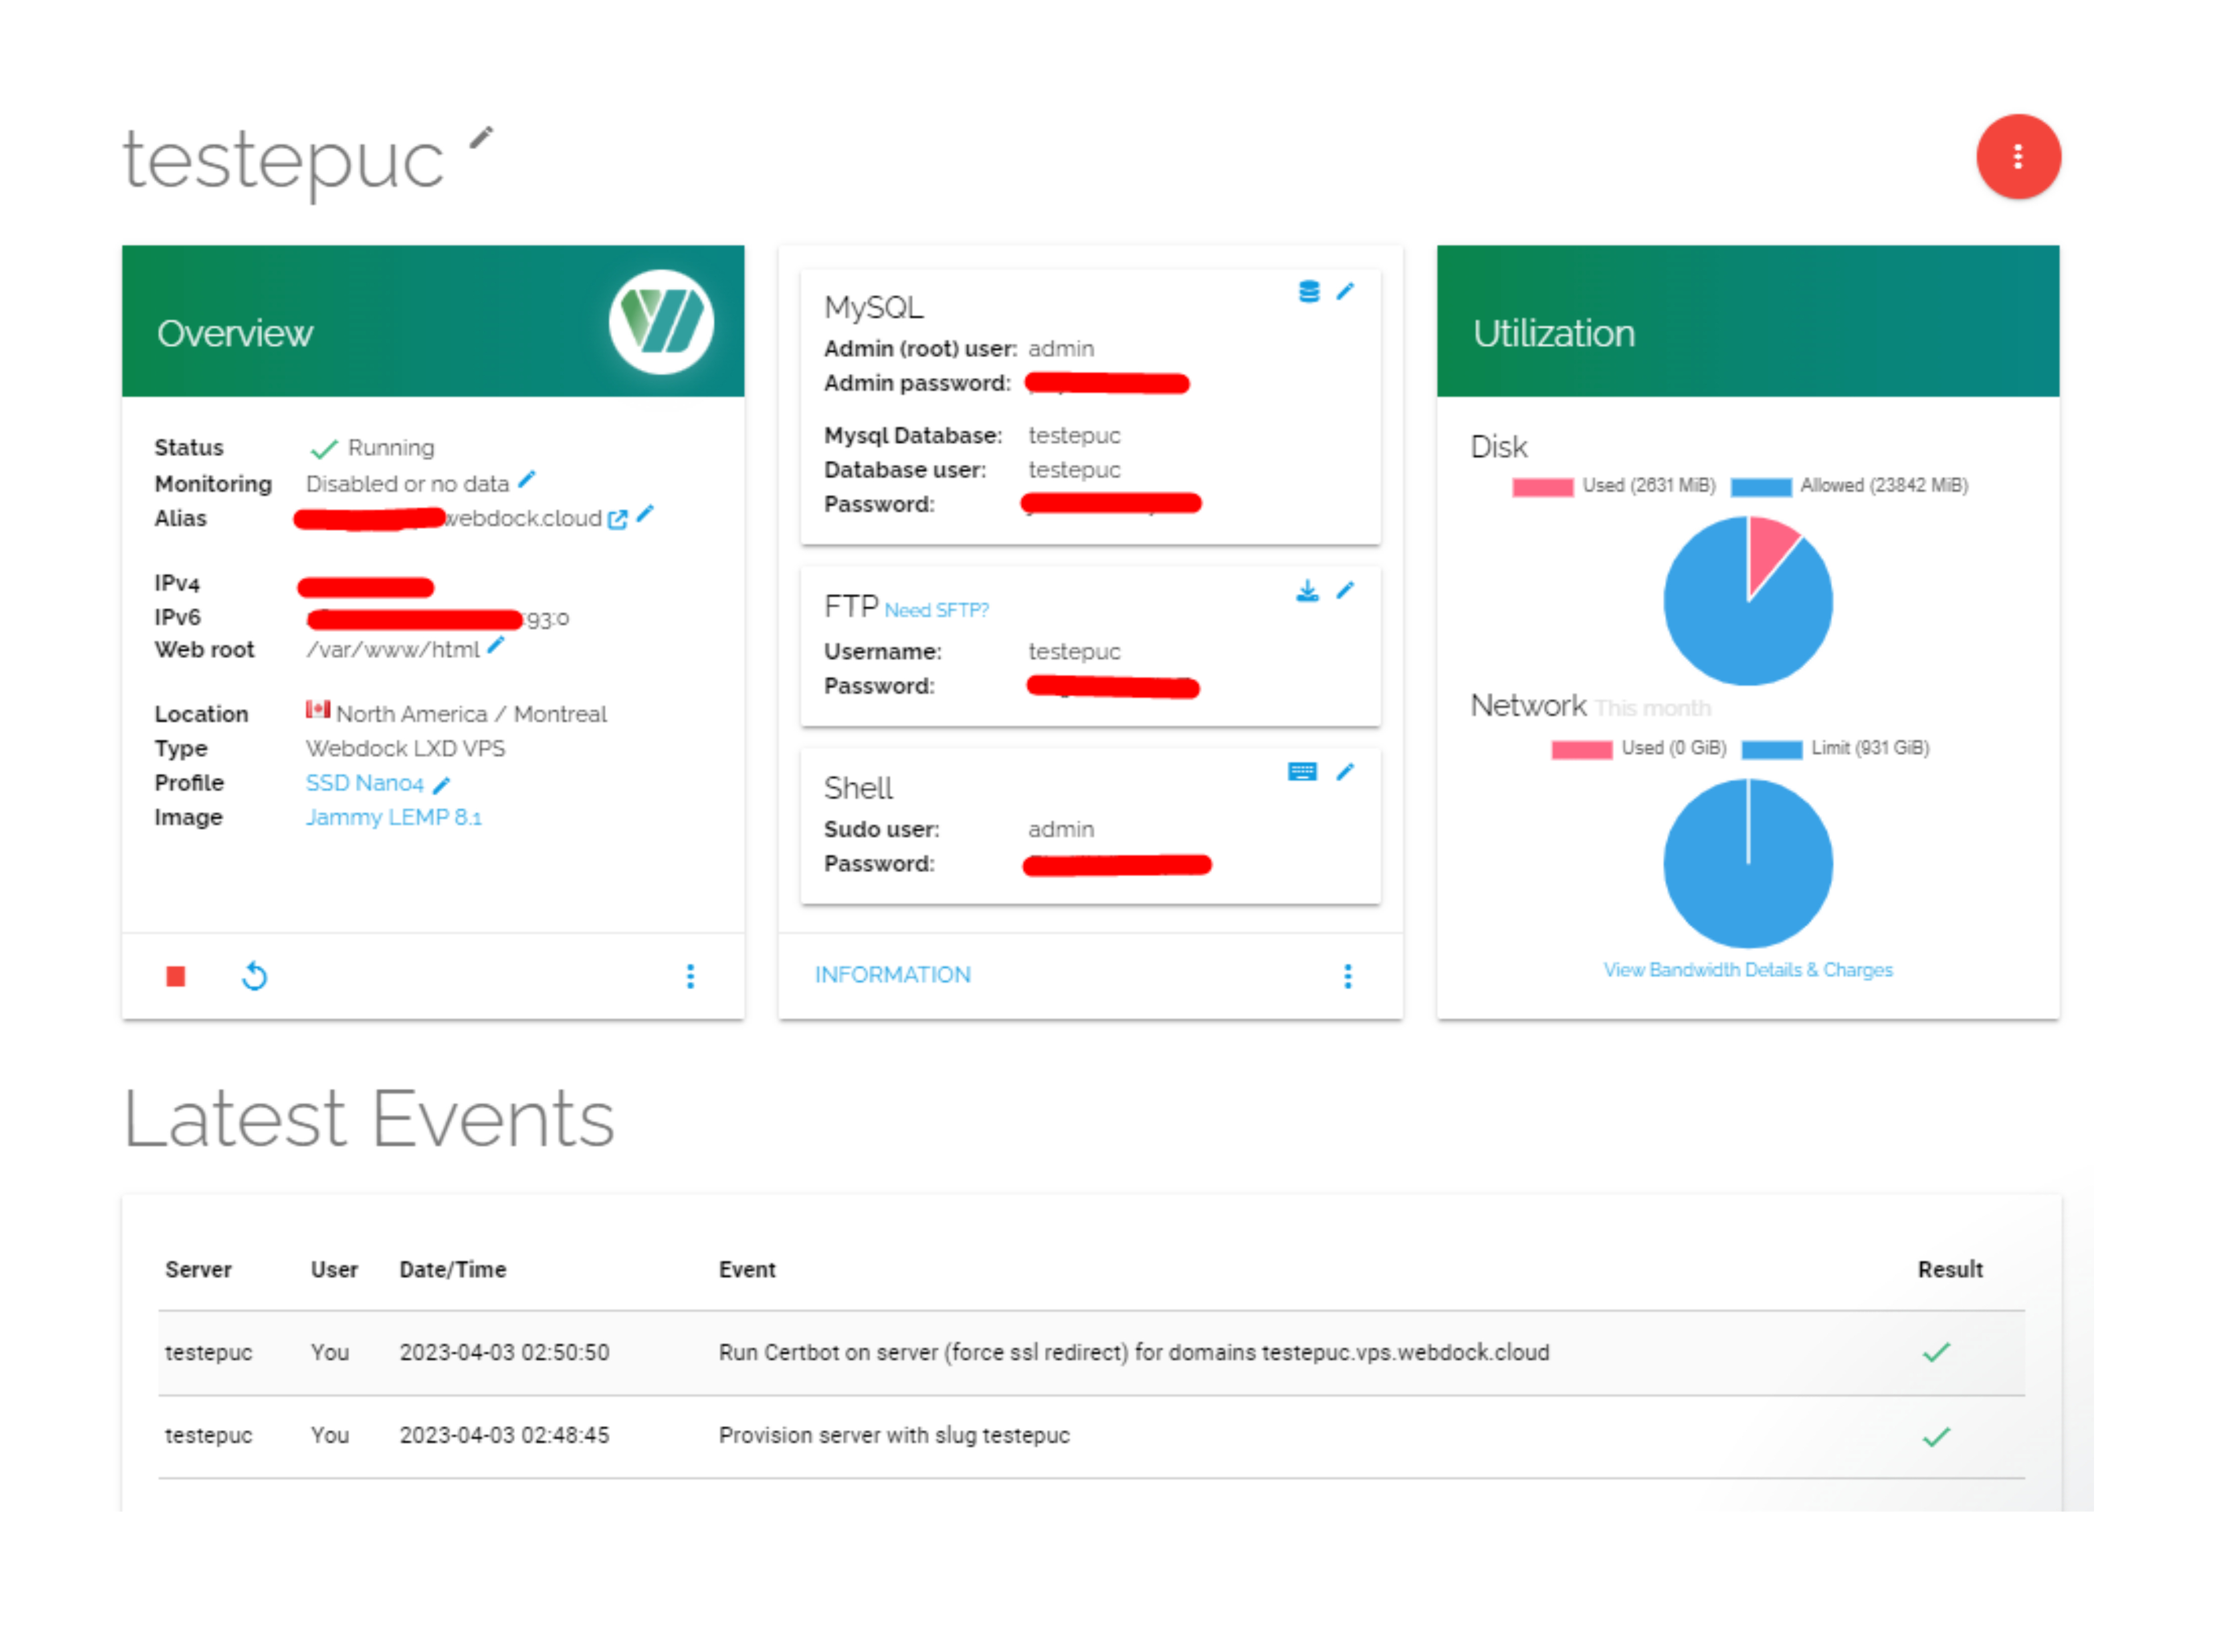Click the INFORMATION button
The width and height of the screenshot is (2222, 1652).
pyautogui.click(x=892, y=975)
